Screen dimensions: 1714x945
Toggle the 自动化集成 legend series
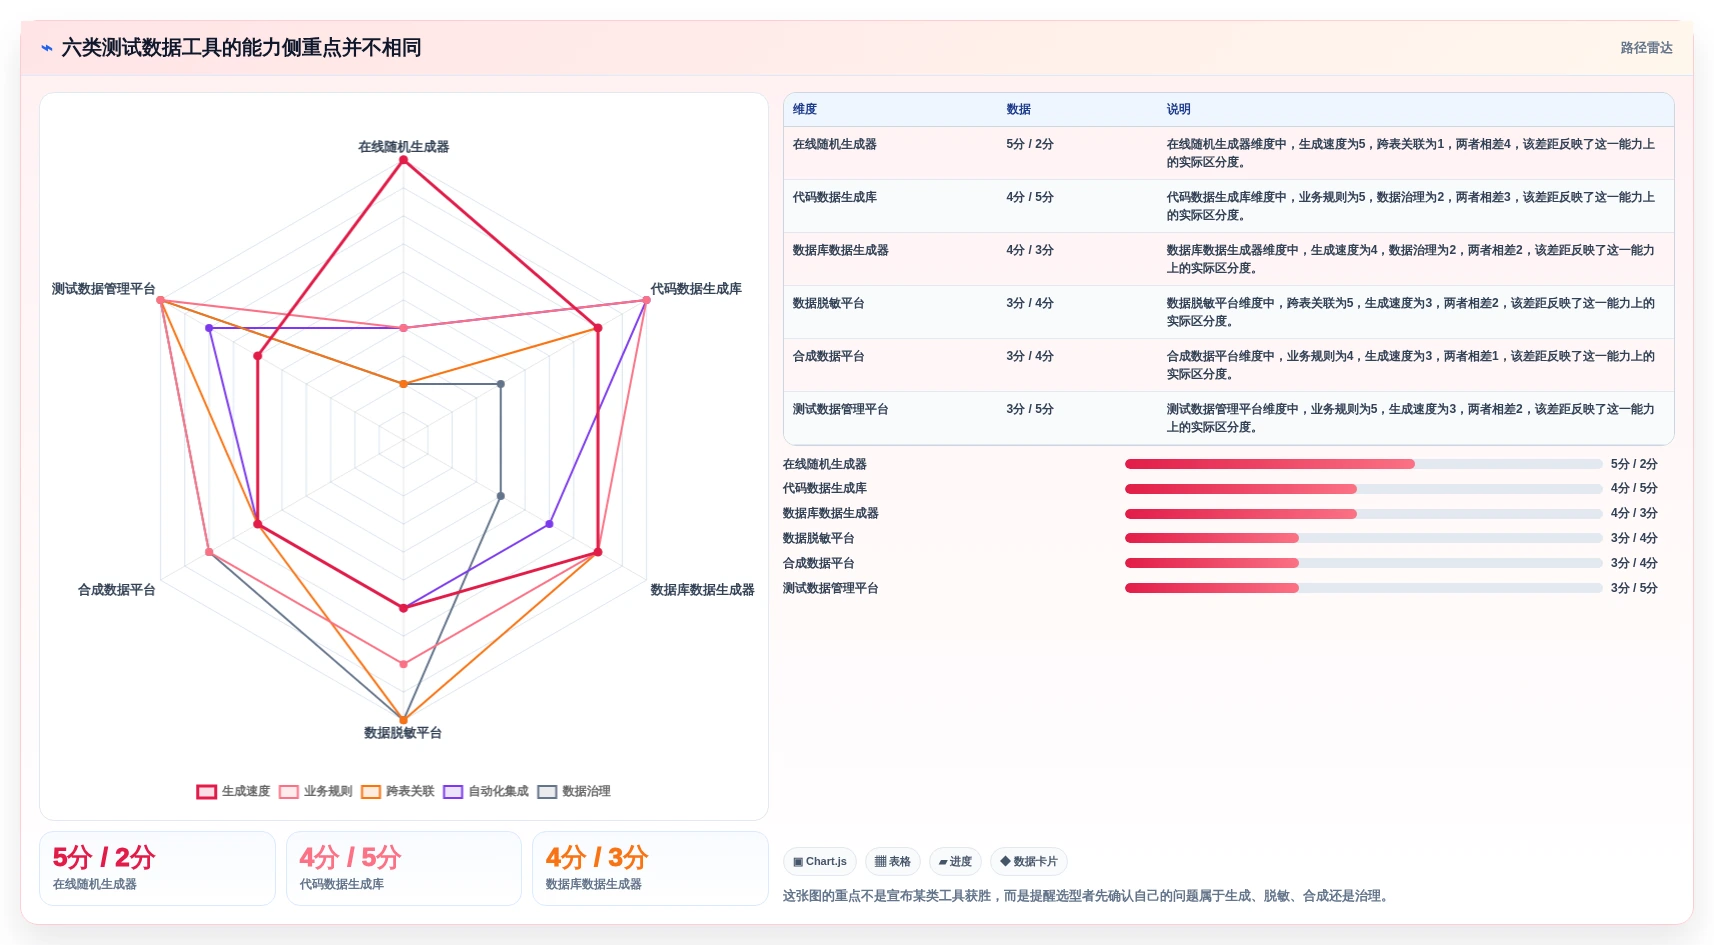point(486,791)
